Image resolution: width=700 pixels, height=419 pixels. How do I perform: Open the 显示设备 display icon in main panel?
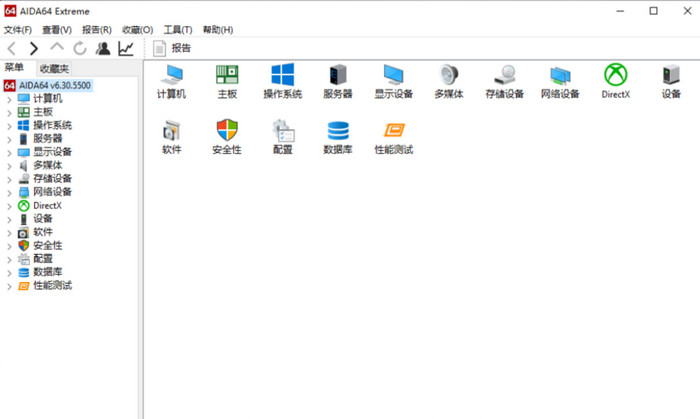click(x=393, y=81)
